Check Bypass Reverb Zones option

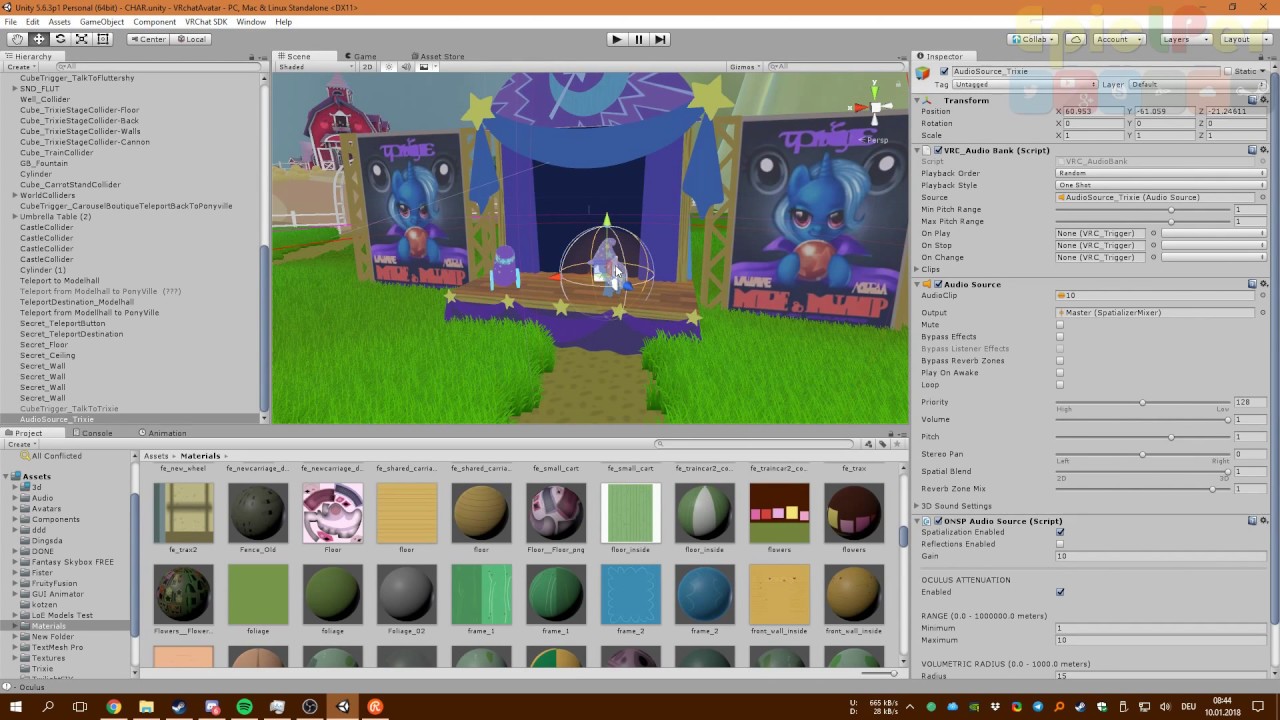[1060, 361]
